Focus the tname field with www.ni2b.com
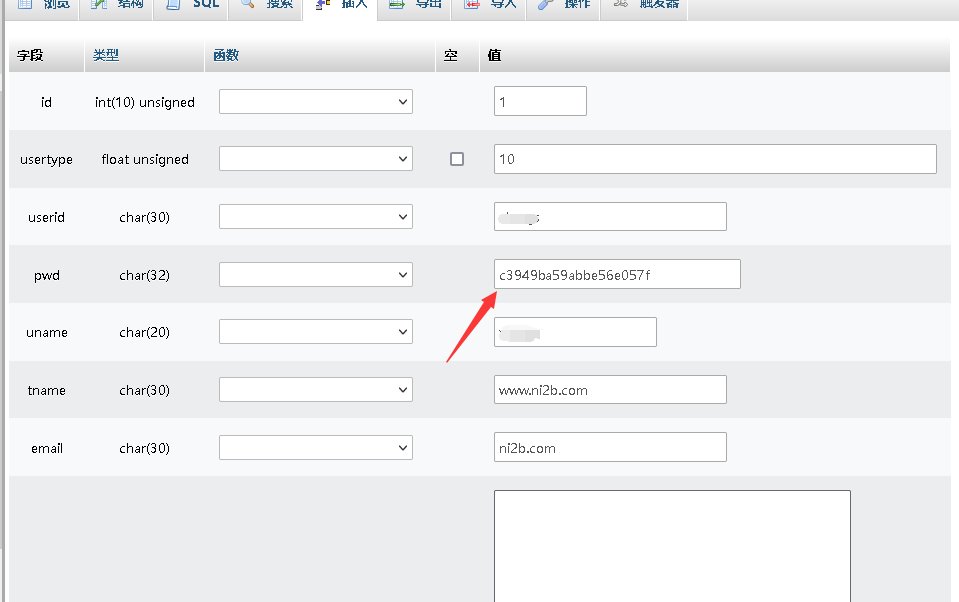The height and width of the screenshot is (602, 959). [609, 390]
